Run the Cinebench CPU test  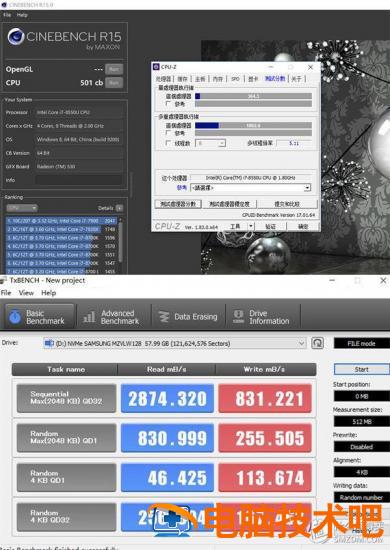[114, 83]
